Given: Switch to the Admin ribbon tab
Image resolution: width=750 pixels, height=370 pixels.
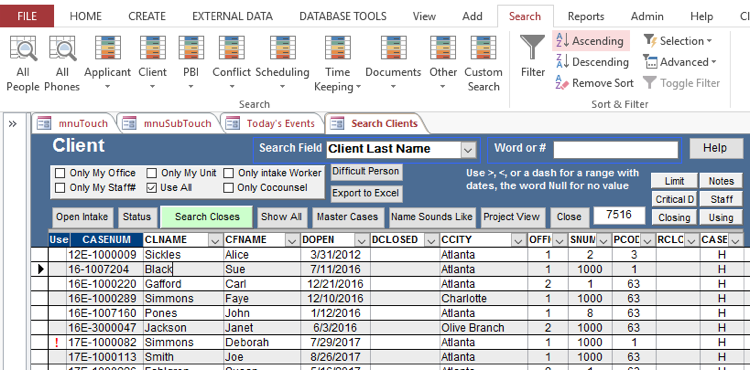Looking at the screenshot, I should pyautogui.click(x=647, y=16).
